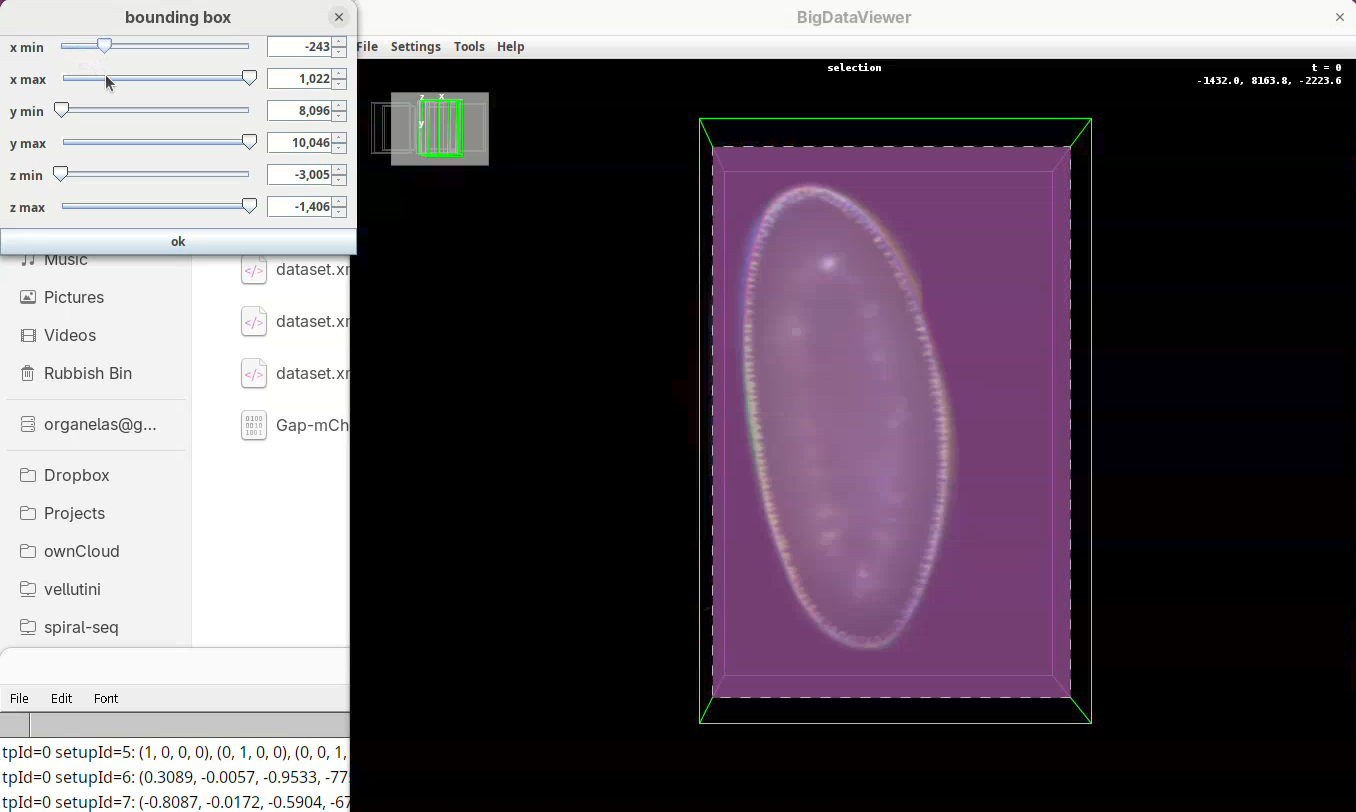Increase x min value with up arrow
The height and width of the screenshot is (812, 1356).
click(340, 42)
